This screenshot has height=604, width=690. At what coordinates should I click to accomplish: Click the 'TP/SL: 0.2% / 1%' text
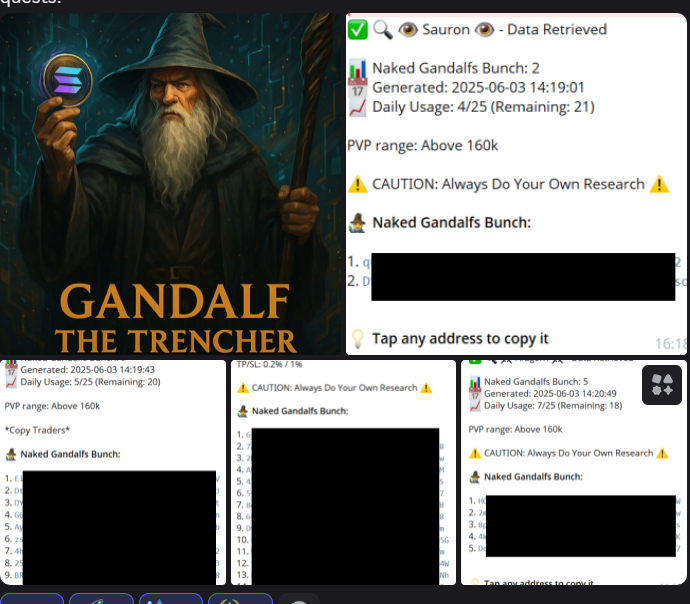pos(269,364)
